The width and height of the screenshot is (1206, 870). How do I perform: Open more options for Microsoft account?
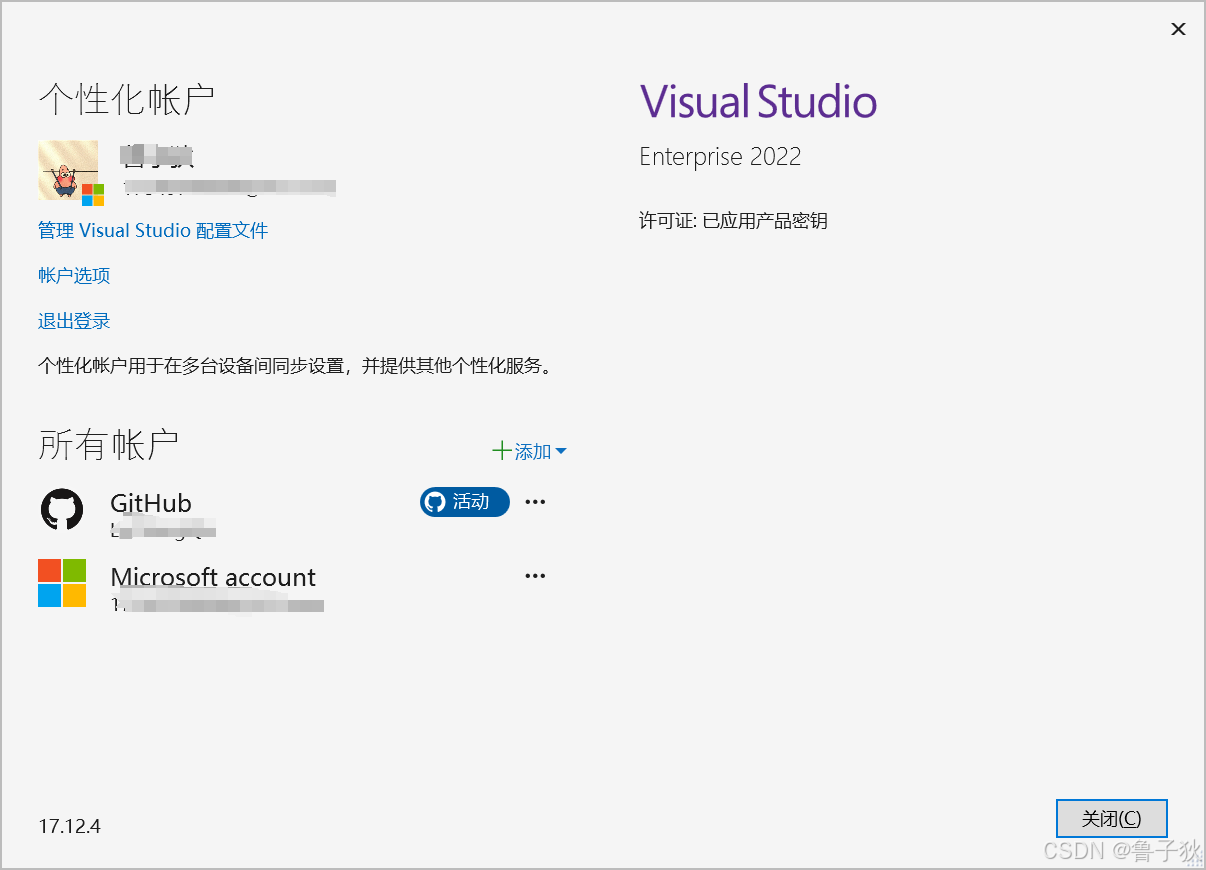tap(536, 576)
